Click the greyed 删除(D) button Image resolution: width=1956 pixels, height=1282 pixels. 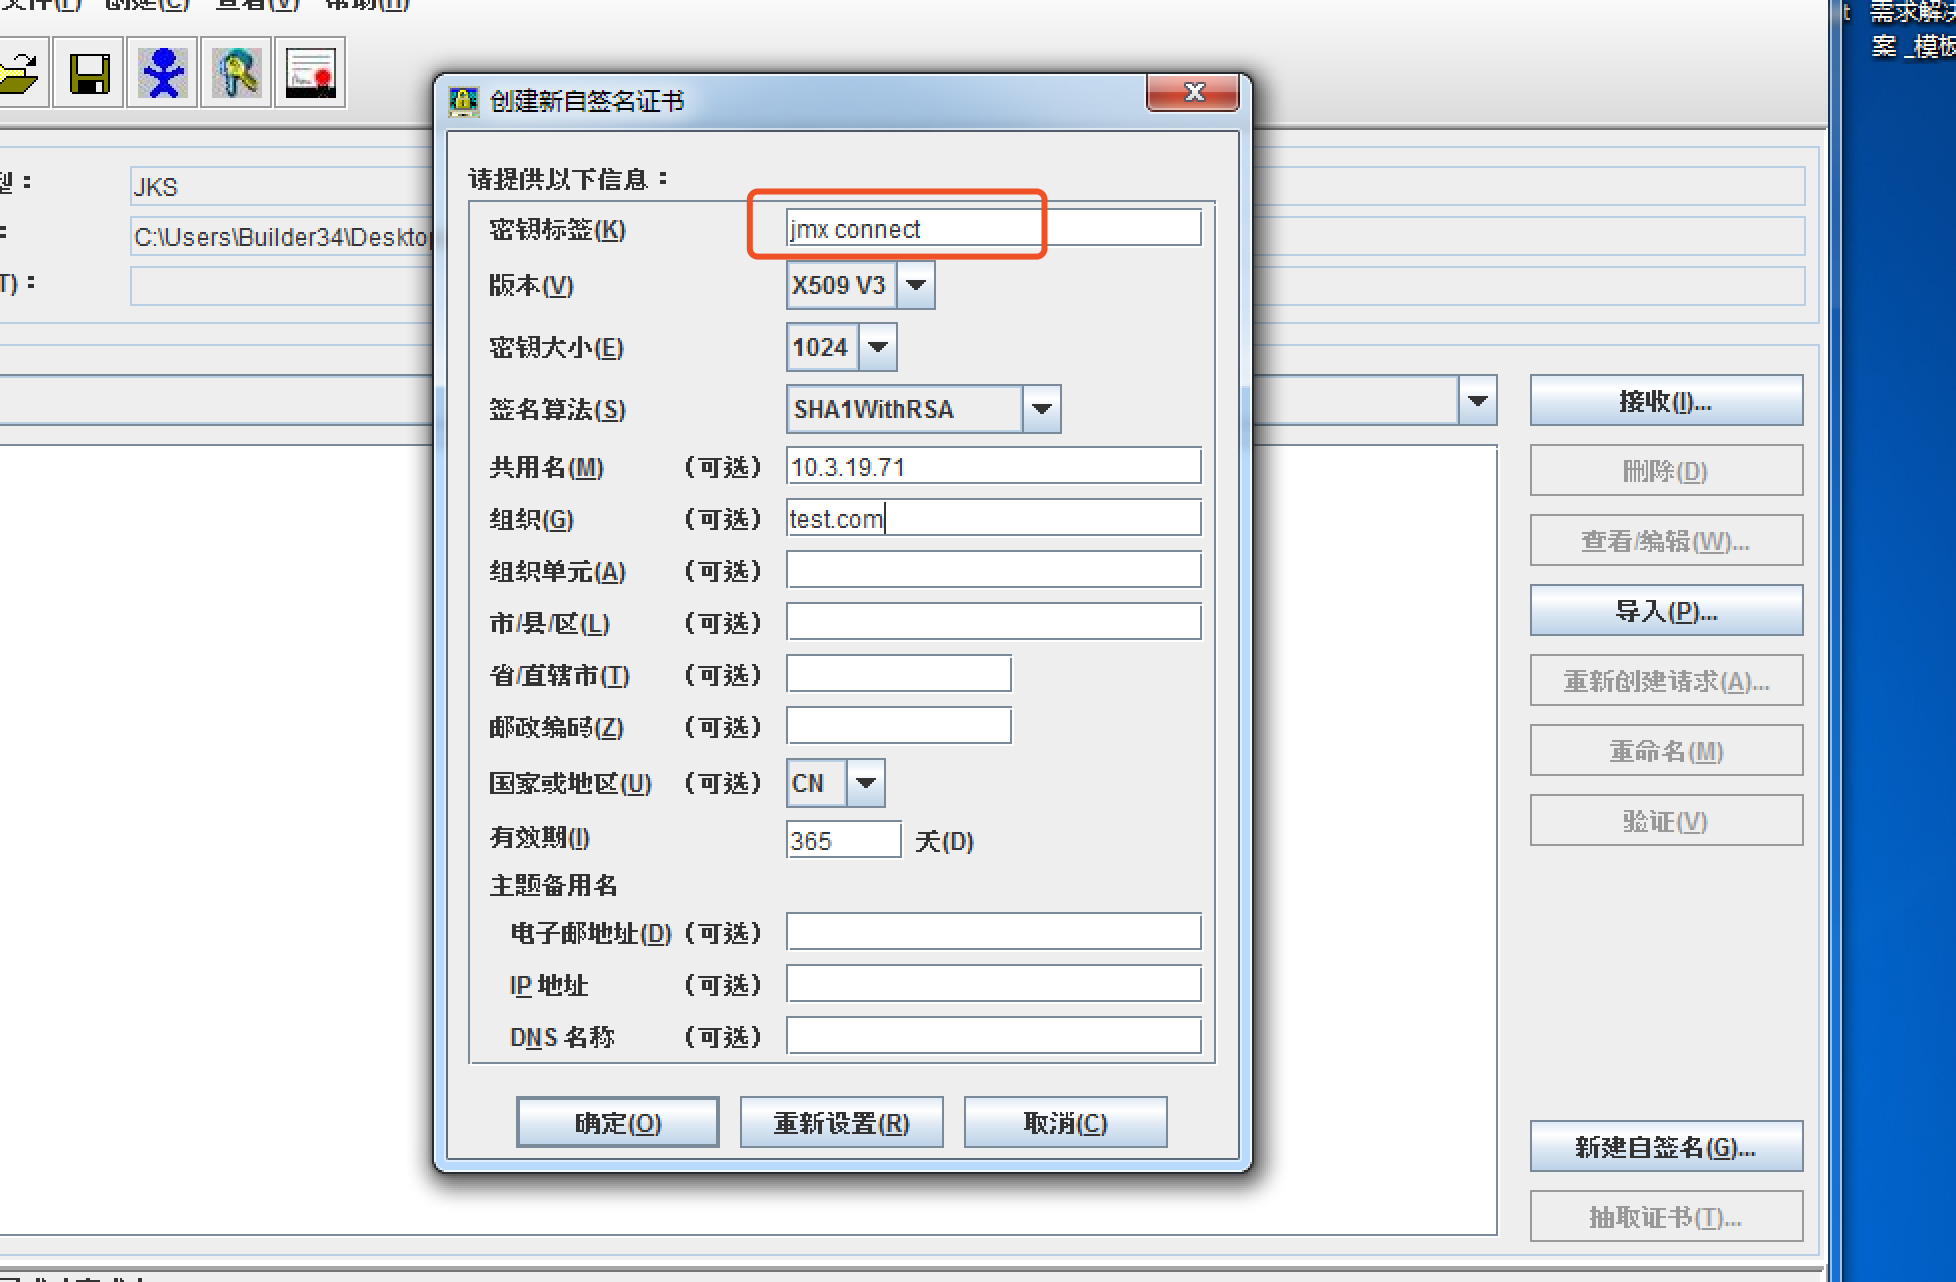coord(1666,470)
